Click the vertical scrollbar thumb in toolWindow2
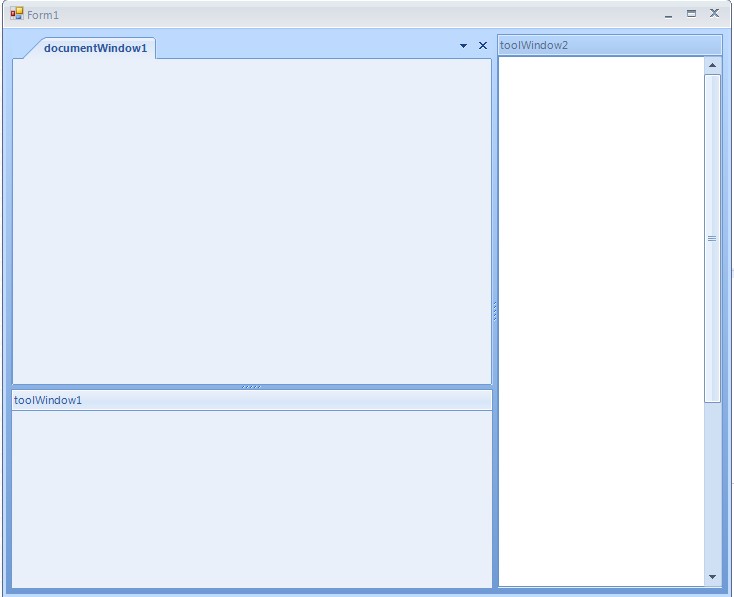Screen dimensions: 734x597 (712, 238)
